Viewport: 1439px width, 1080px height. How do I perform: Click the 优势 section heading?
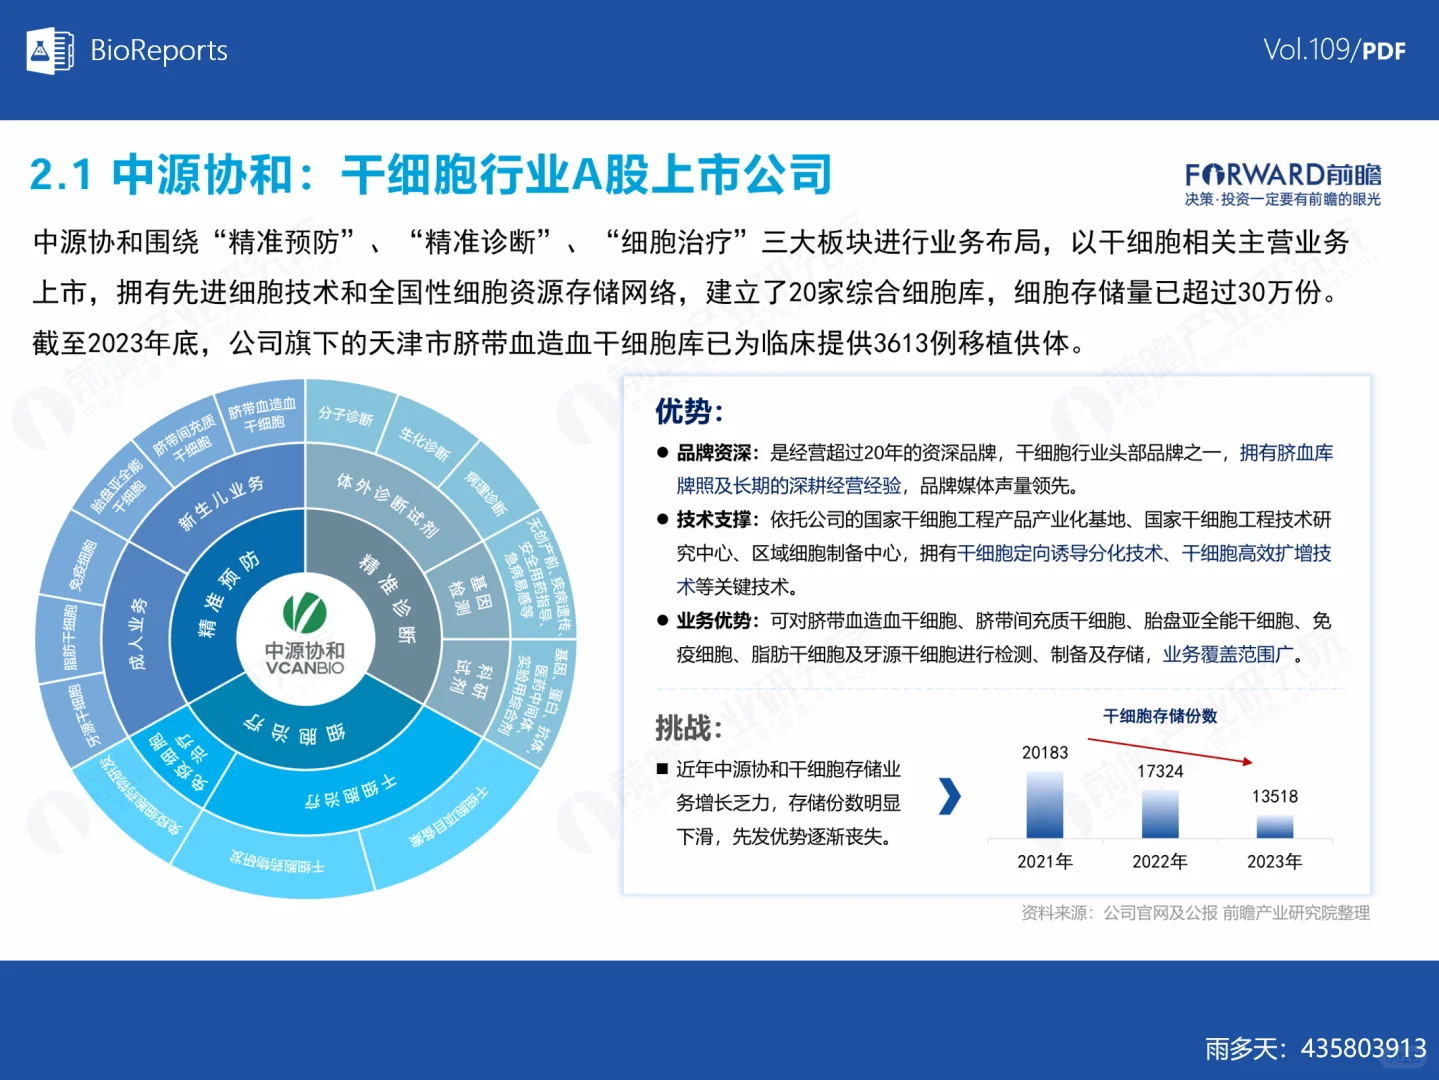[x=689, y=411]
